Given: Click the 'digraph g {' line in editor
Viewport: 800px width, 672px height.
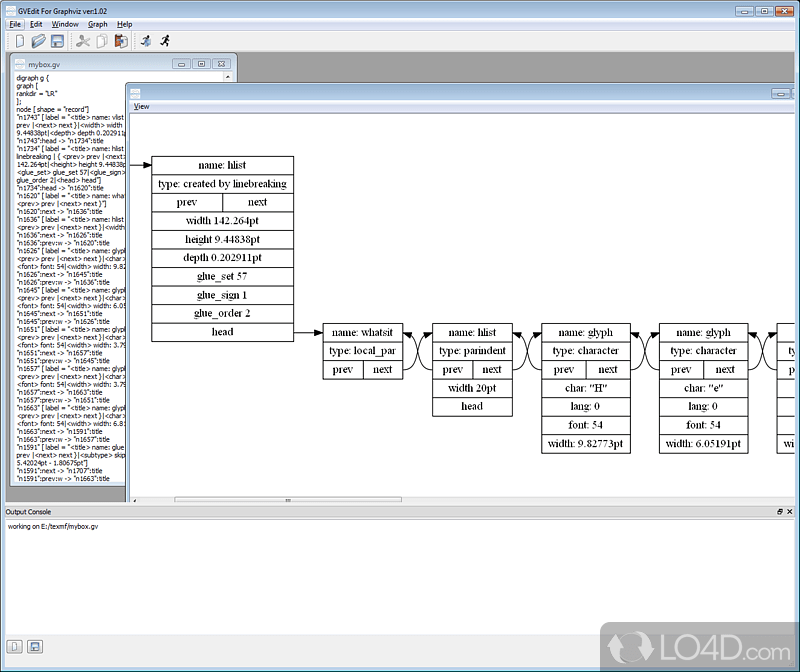Looking at the screenshot, I should coord(33,78).
